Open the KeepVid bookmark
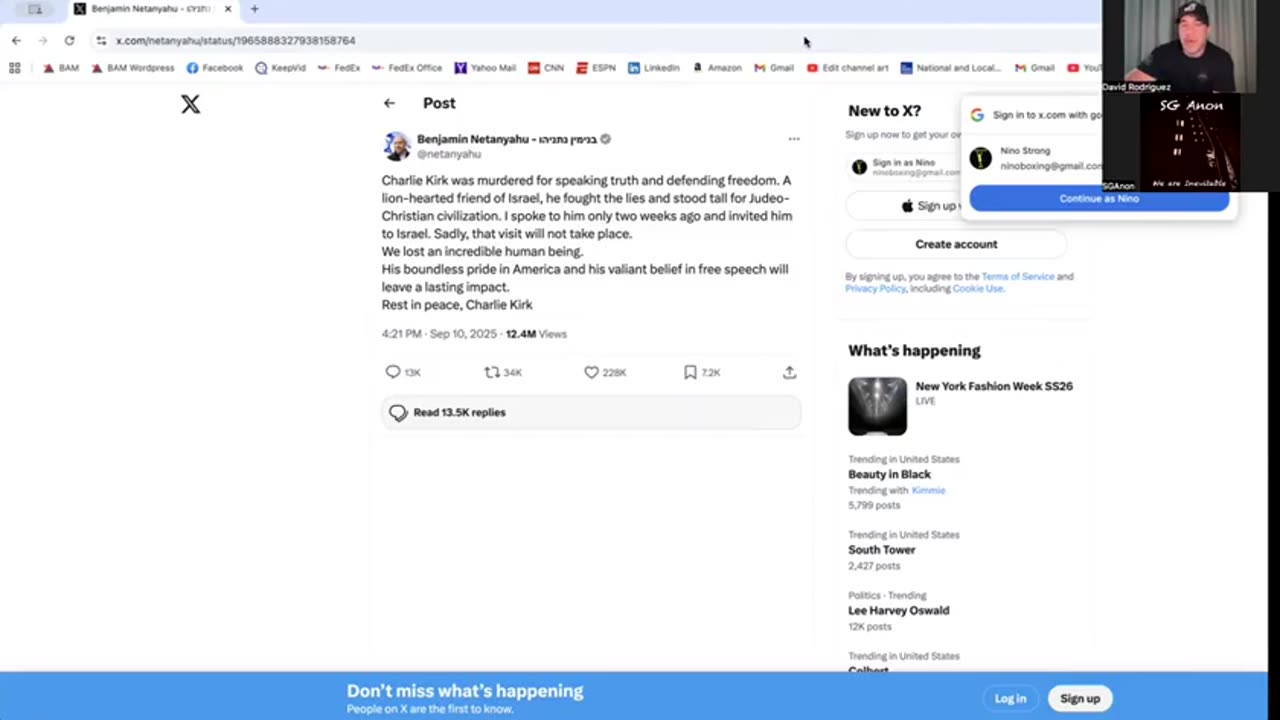This screenshot has width=1280, height=720. [281, 68]
